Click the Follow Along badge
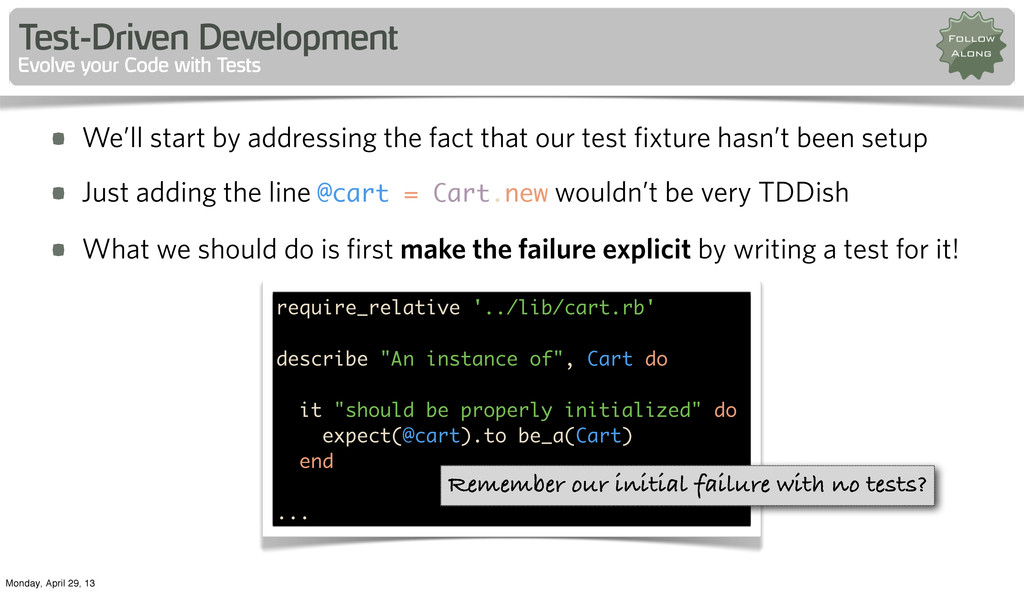 971,46
